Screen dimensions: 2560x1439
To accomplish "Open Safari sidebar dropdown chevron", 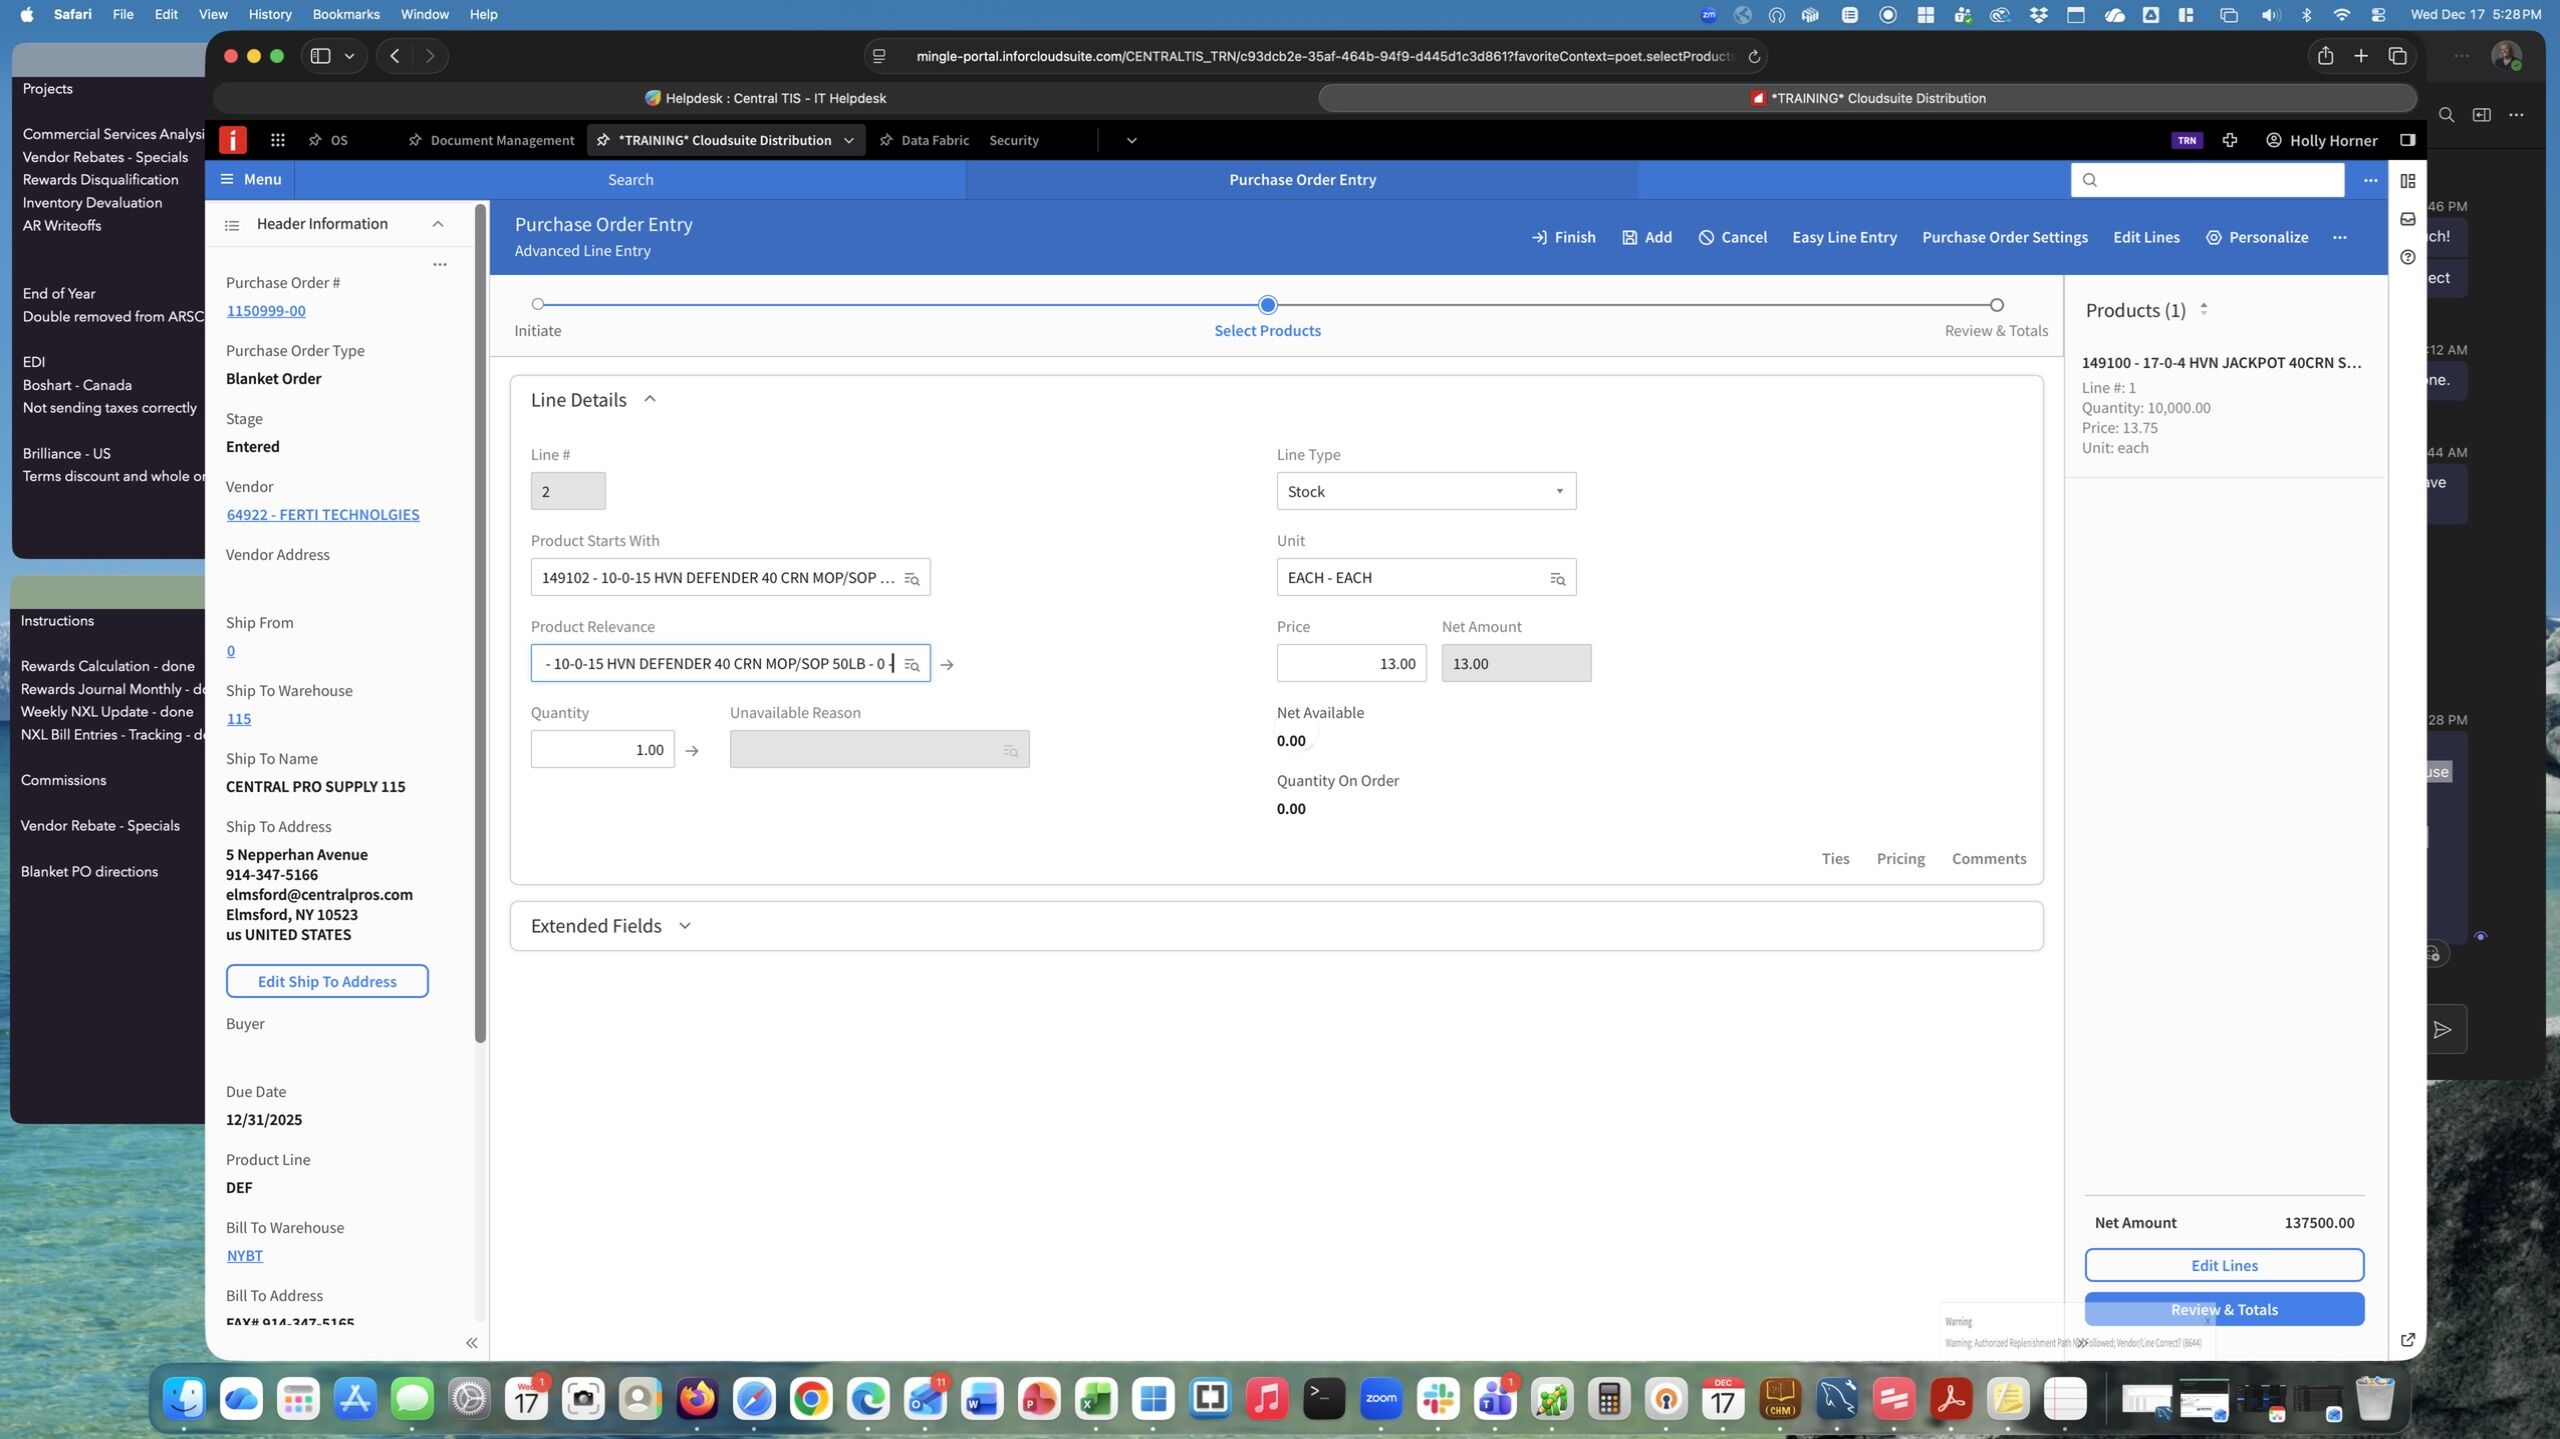I will coord(349,56).
